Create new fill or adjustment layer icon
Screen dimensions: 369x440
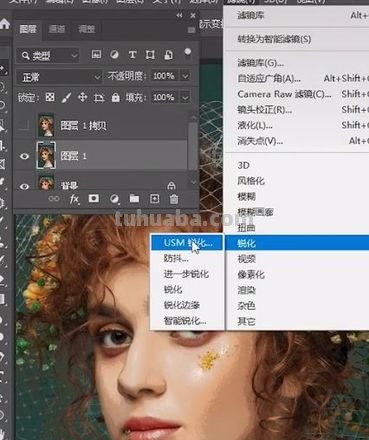coord(114,199)
